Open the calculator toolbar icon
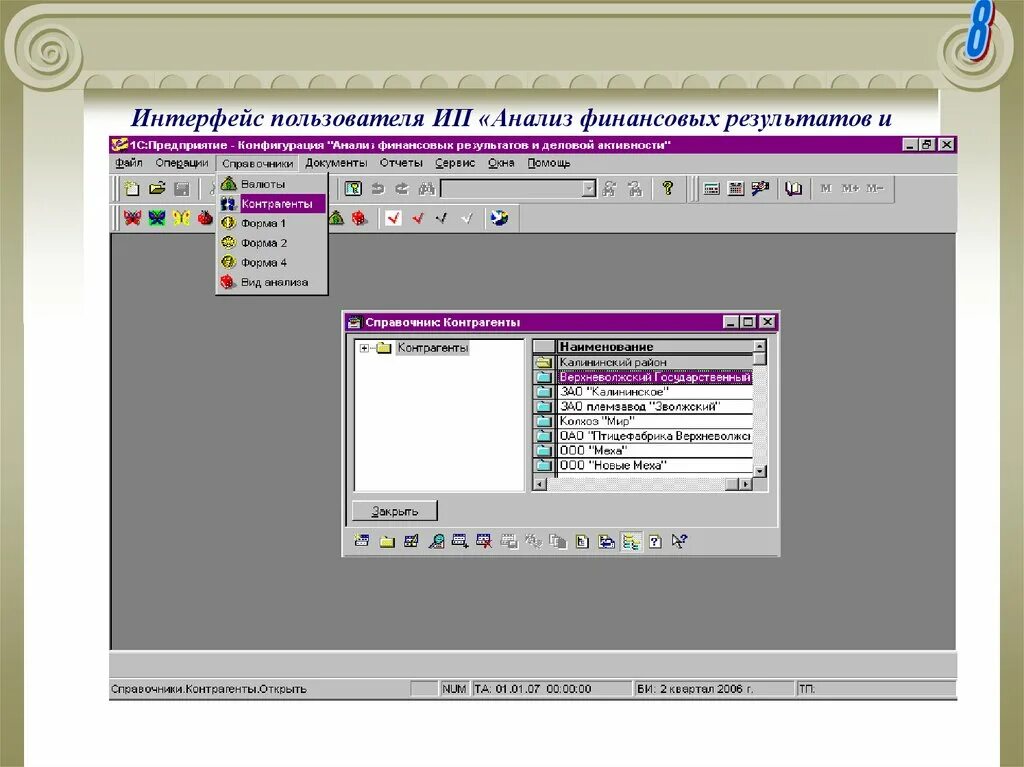 click(x=711, y=189)
